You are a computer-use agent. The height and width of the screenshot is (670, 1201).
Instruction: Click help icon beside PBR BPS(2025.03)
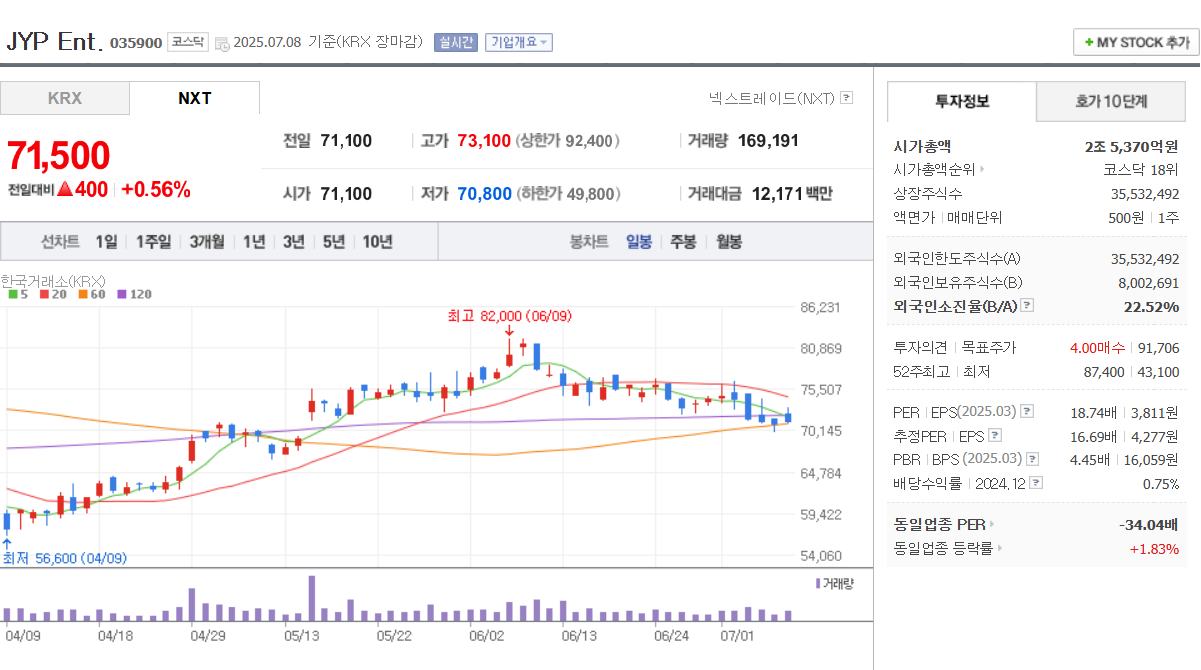pyautogui.click(x=1033, y=459)
